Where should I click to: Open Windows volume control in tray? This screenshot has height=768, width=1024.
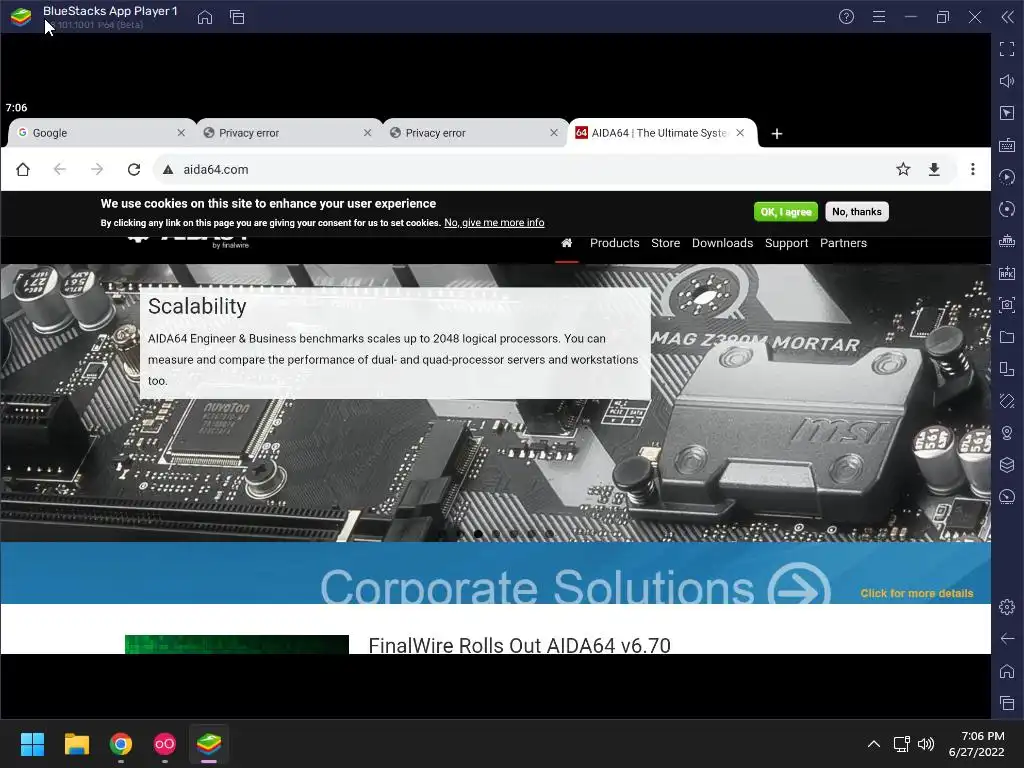click(925, 744)
